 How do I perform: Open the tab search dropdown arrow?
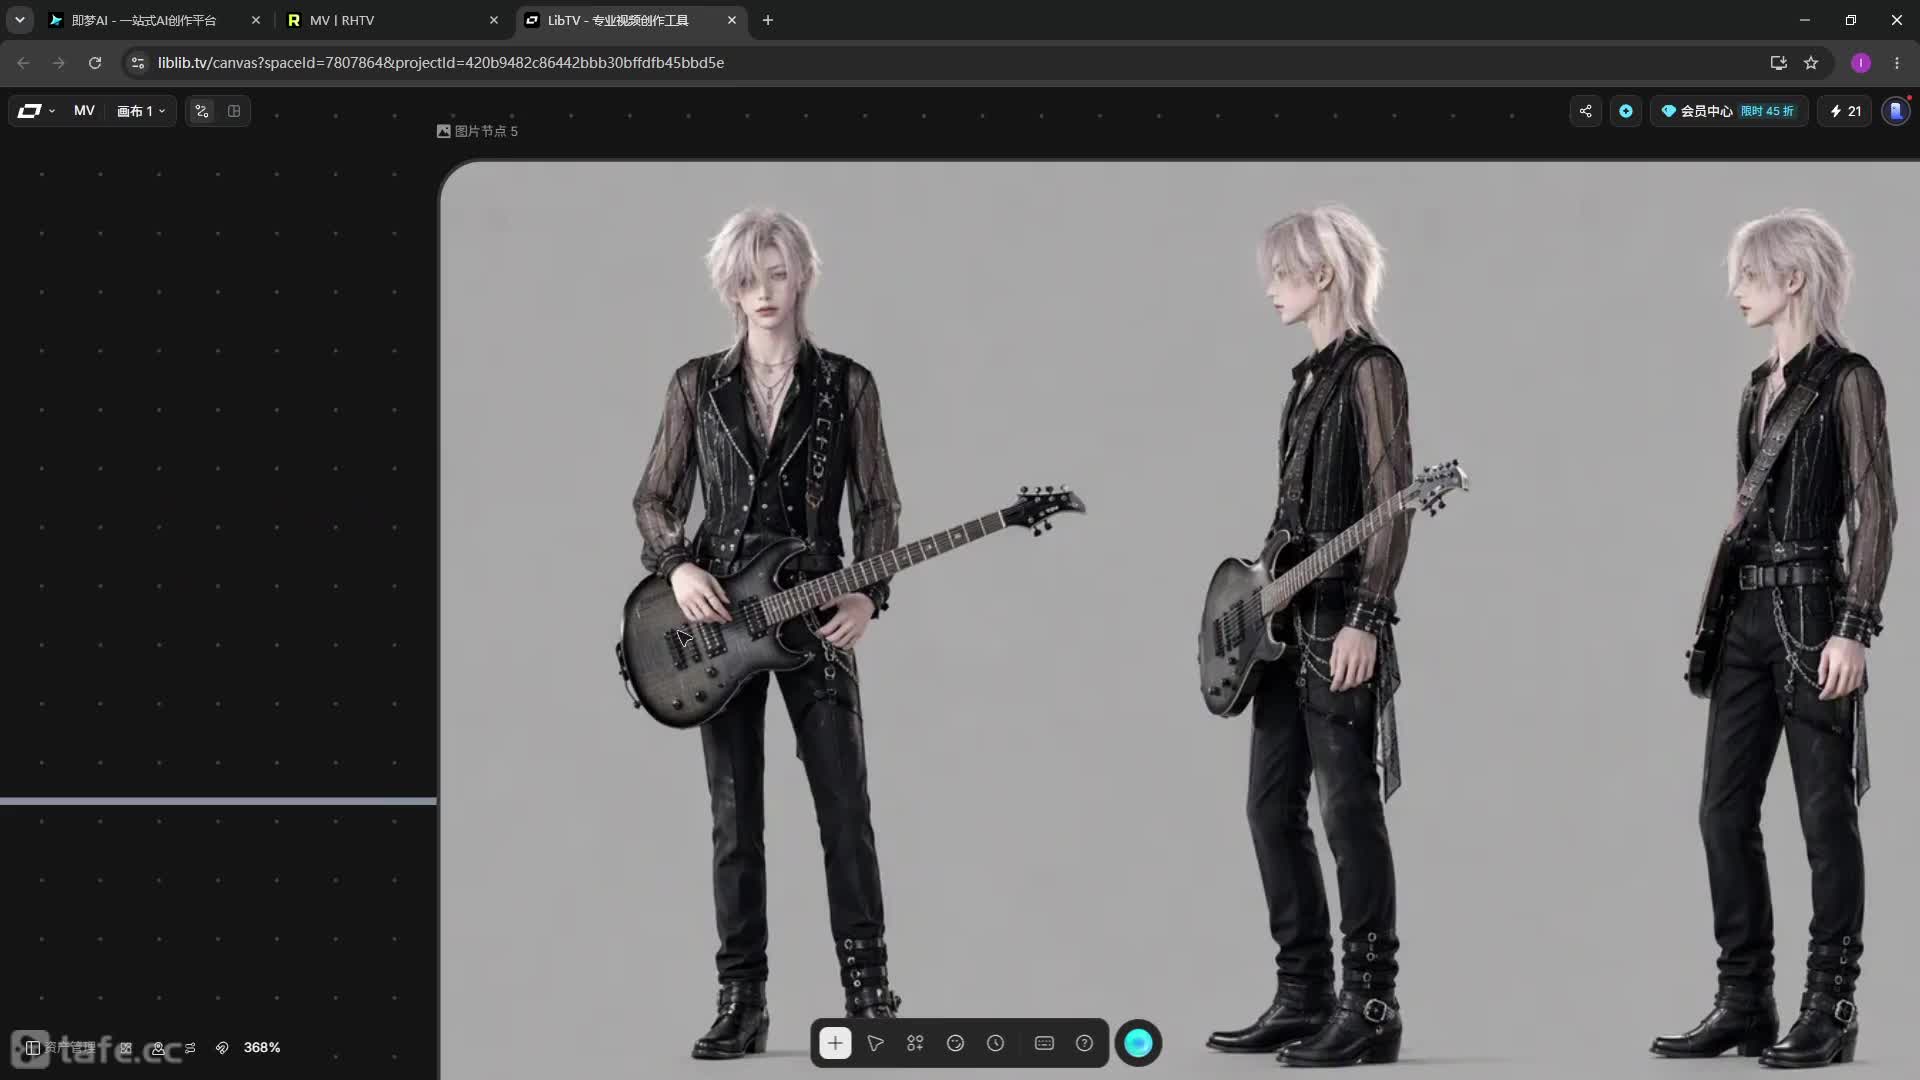click(x=19, y=20)
